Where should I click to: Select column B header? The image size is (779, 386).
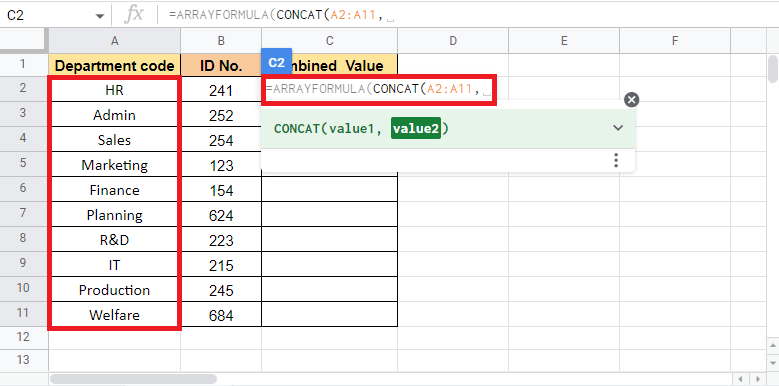[221, 41]
